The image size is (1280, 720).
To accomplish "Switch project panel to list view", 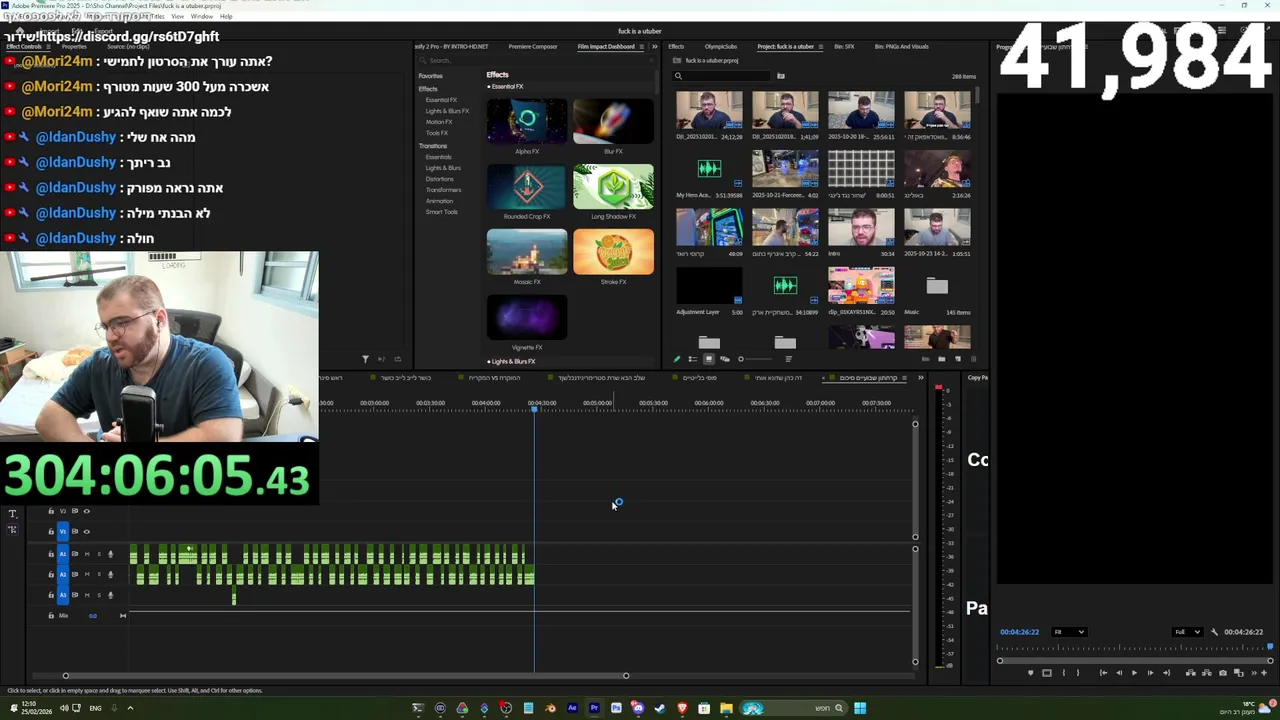I will tap(693, 359).
